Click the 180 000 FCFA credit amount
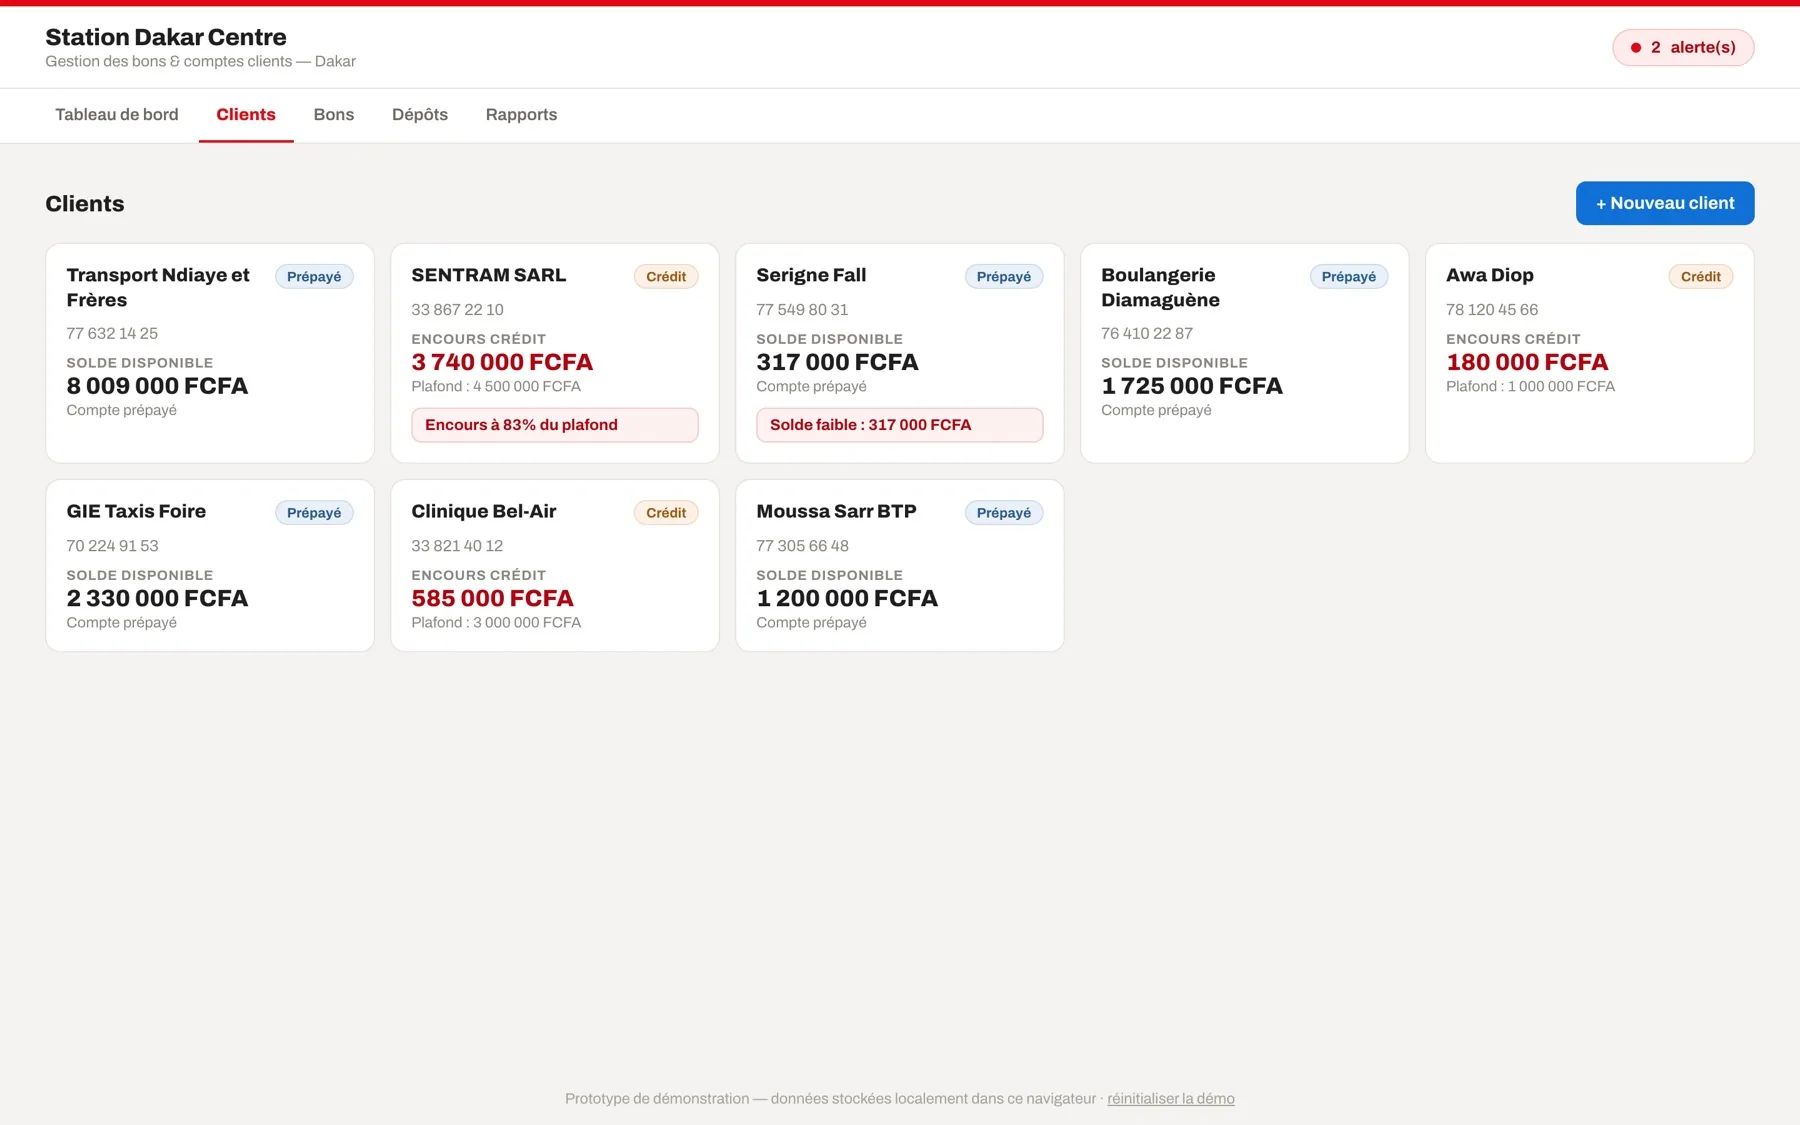The height and width of the screenshot is (1125, 1800). (x=1527, y=362)
